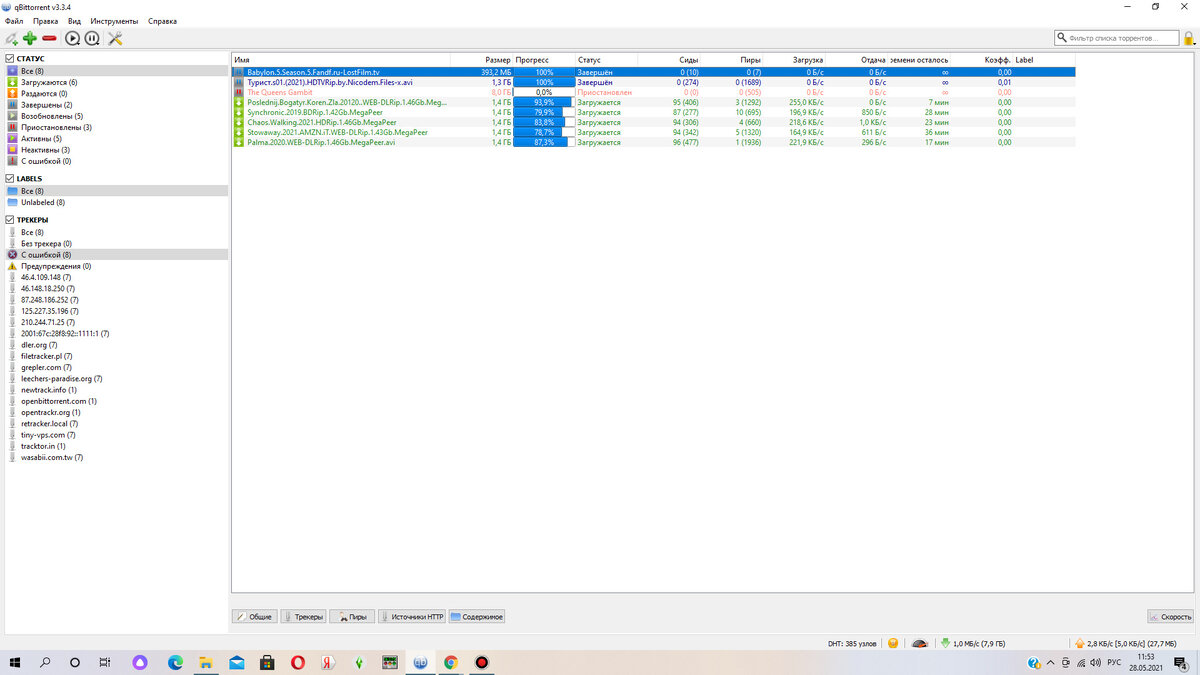Click the 0,0% progress bar of Queens Gambit

pos(544,92)
